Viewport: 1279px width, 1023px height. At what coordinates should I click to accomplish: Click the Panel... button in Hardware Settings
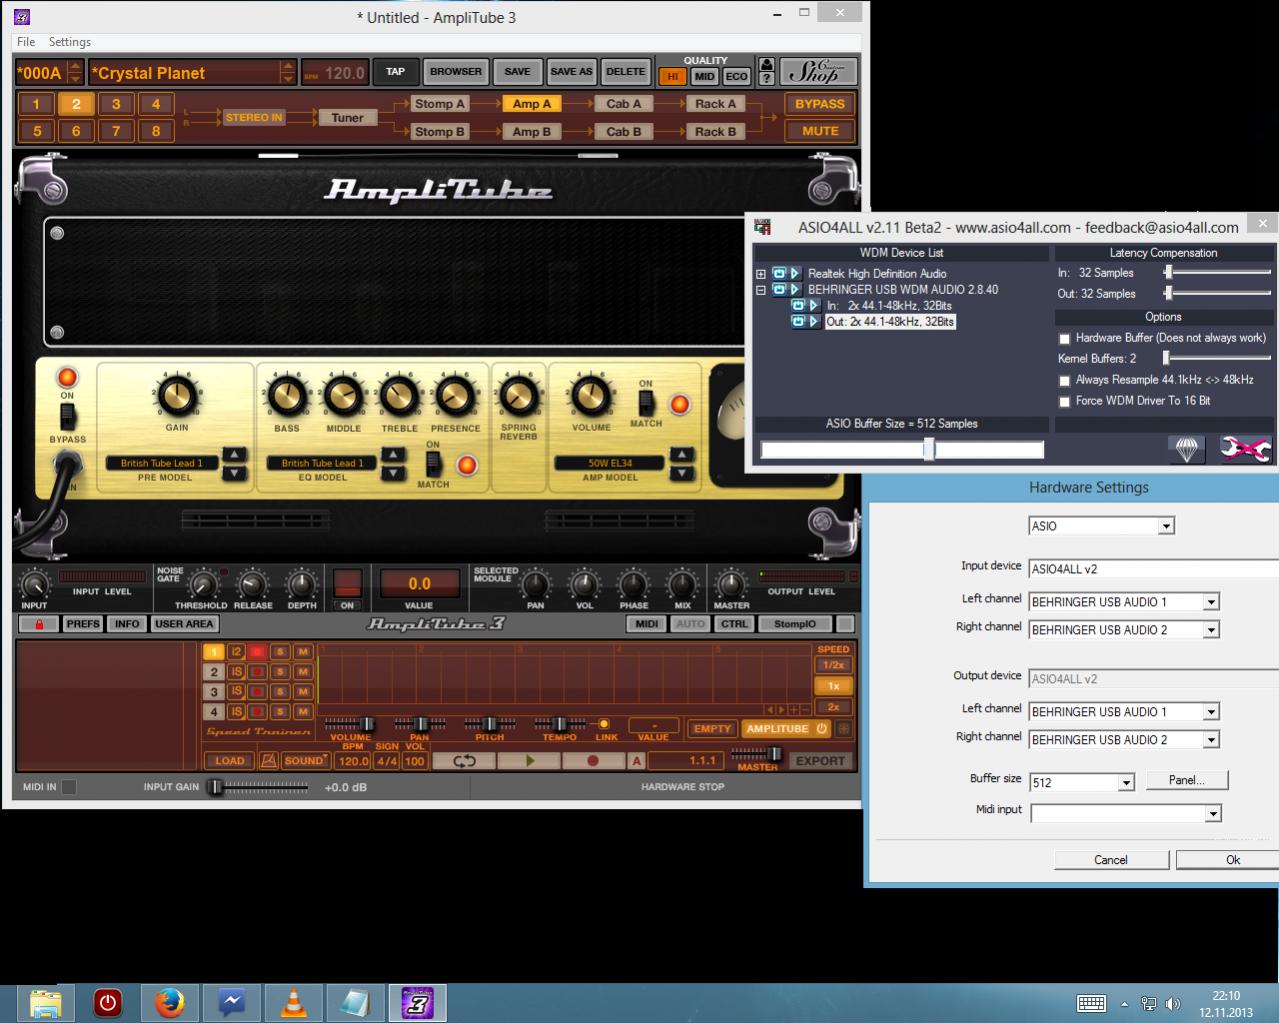[1186, 780]
